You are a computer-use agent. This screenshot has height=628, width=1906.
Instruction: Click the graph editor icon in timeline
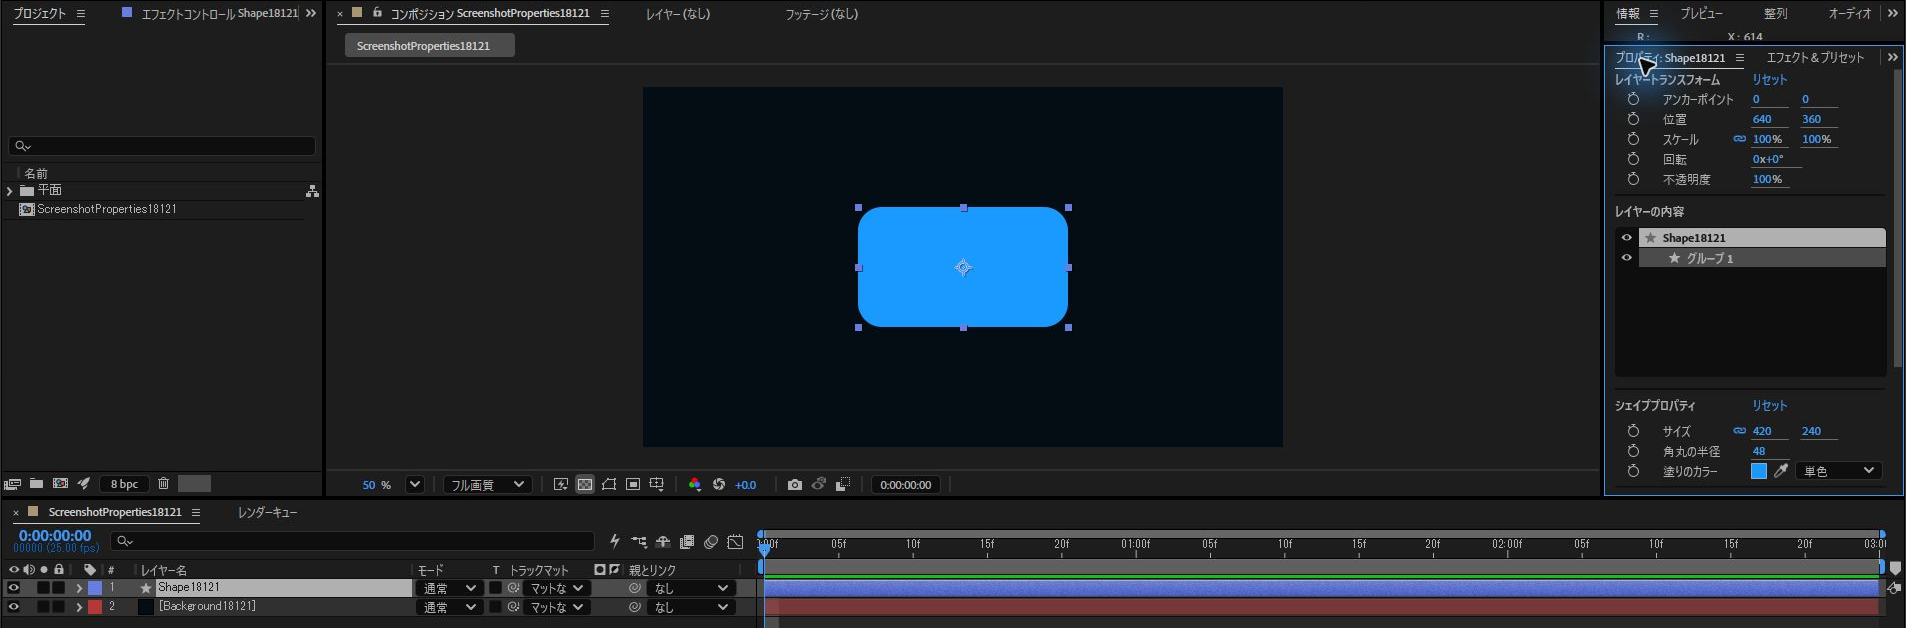(735, 542)
